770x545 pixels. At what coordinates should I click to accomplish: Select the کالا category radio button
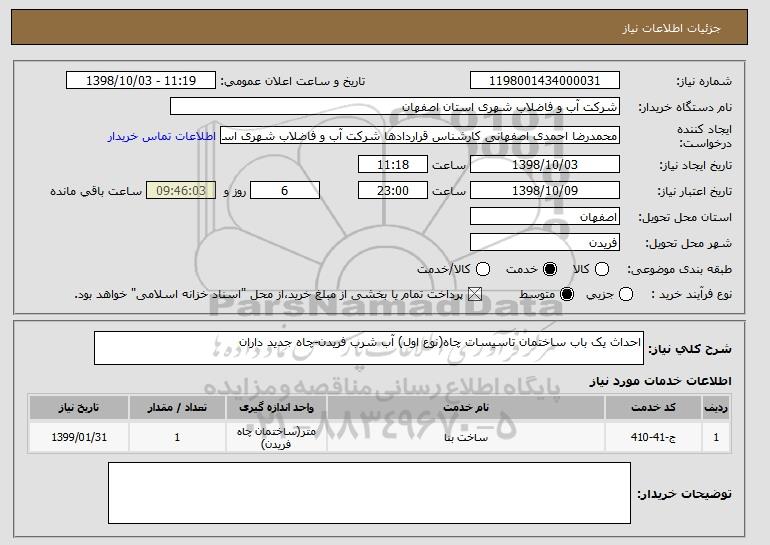pos(602,269)
